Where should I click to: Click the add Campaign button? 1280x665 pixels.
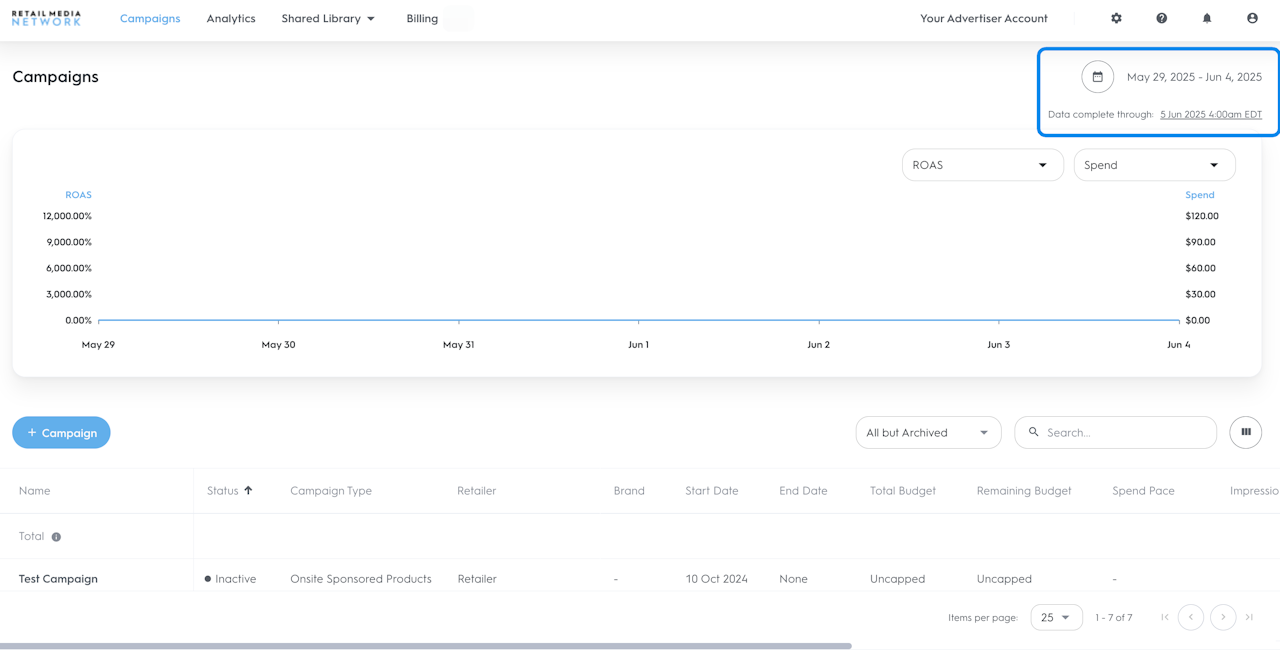(61, 432)
